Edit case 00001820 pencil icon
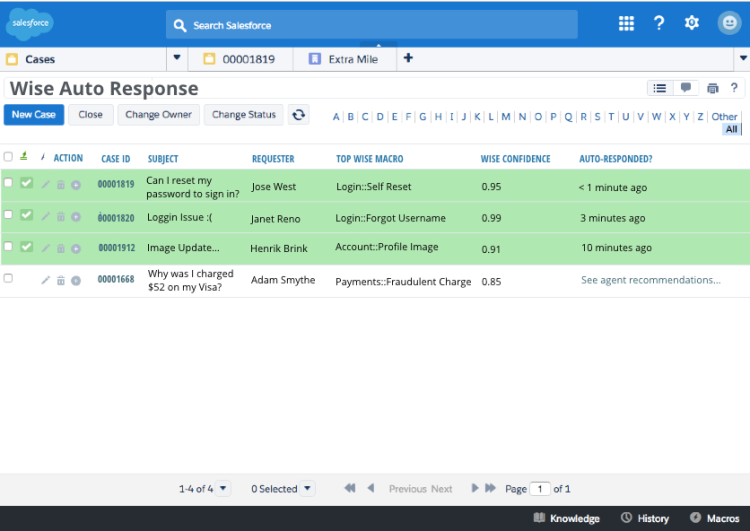This screenshot has width=750, height=531. (45, 217)
